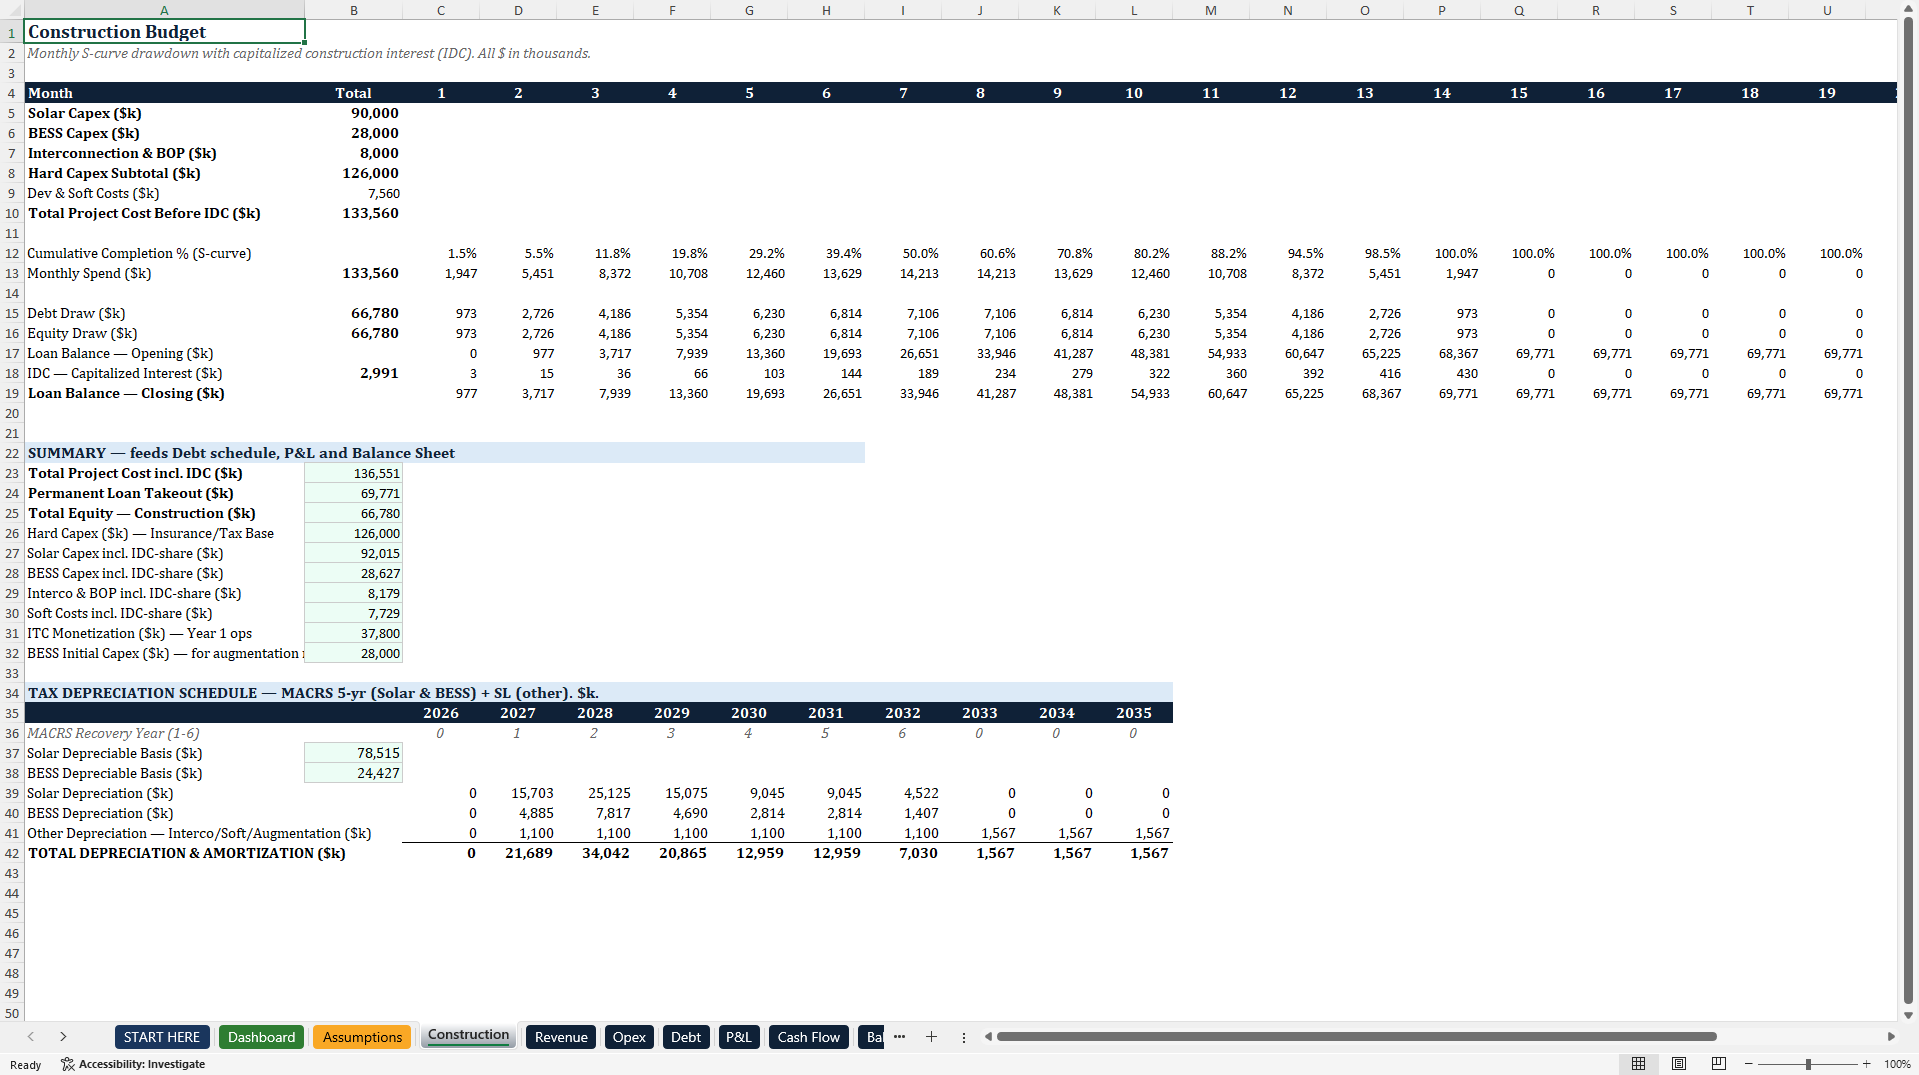This screenshot has height=1075, width=1919.
Task: Click the tab bar split handle dots
Action: coord(964,1037)
